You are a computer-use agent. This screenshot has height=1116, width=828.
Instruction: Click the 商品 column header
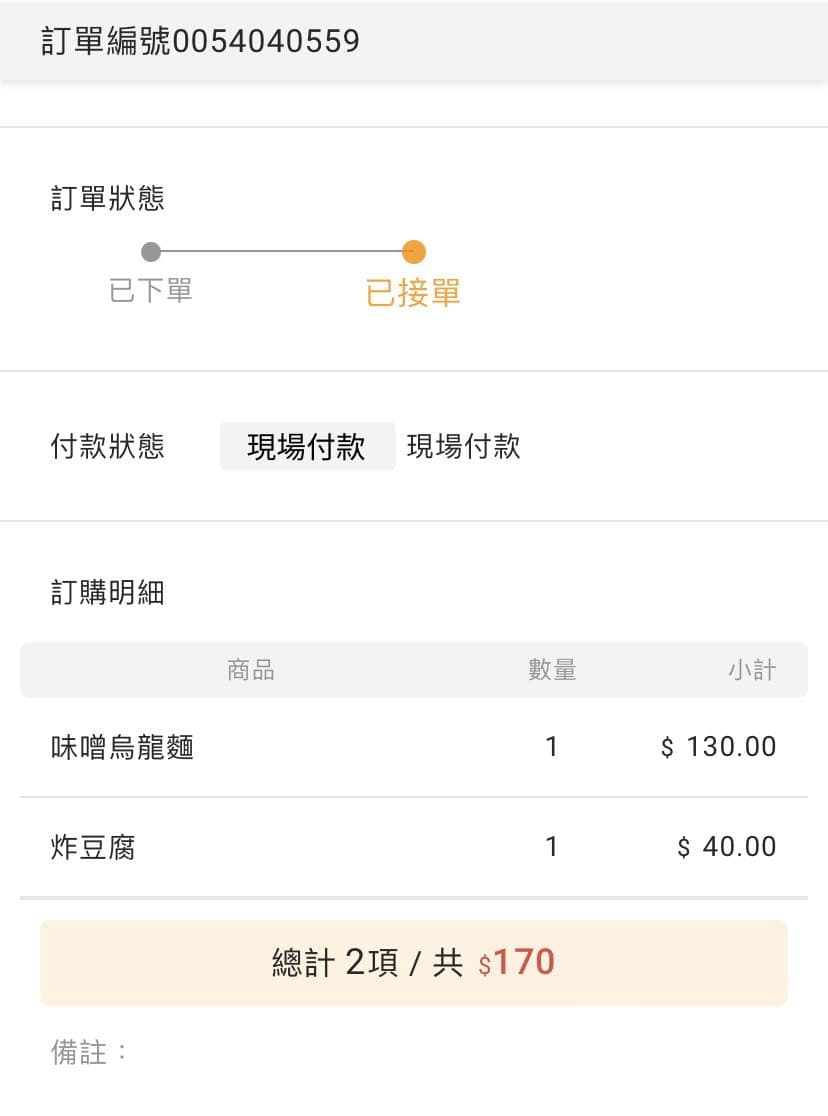coord(251,670)
